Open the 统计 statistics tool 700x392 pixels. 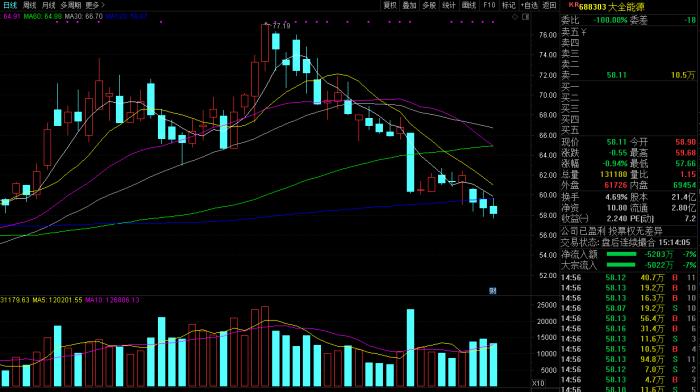pos(449,5)
